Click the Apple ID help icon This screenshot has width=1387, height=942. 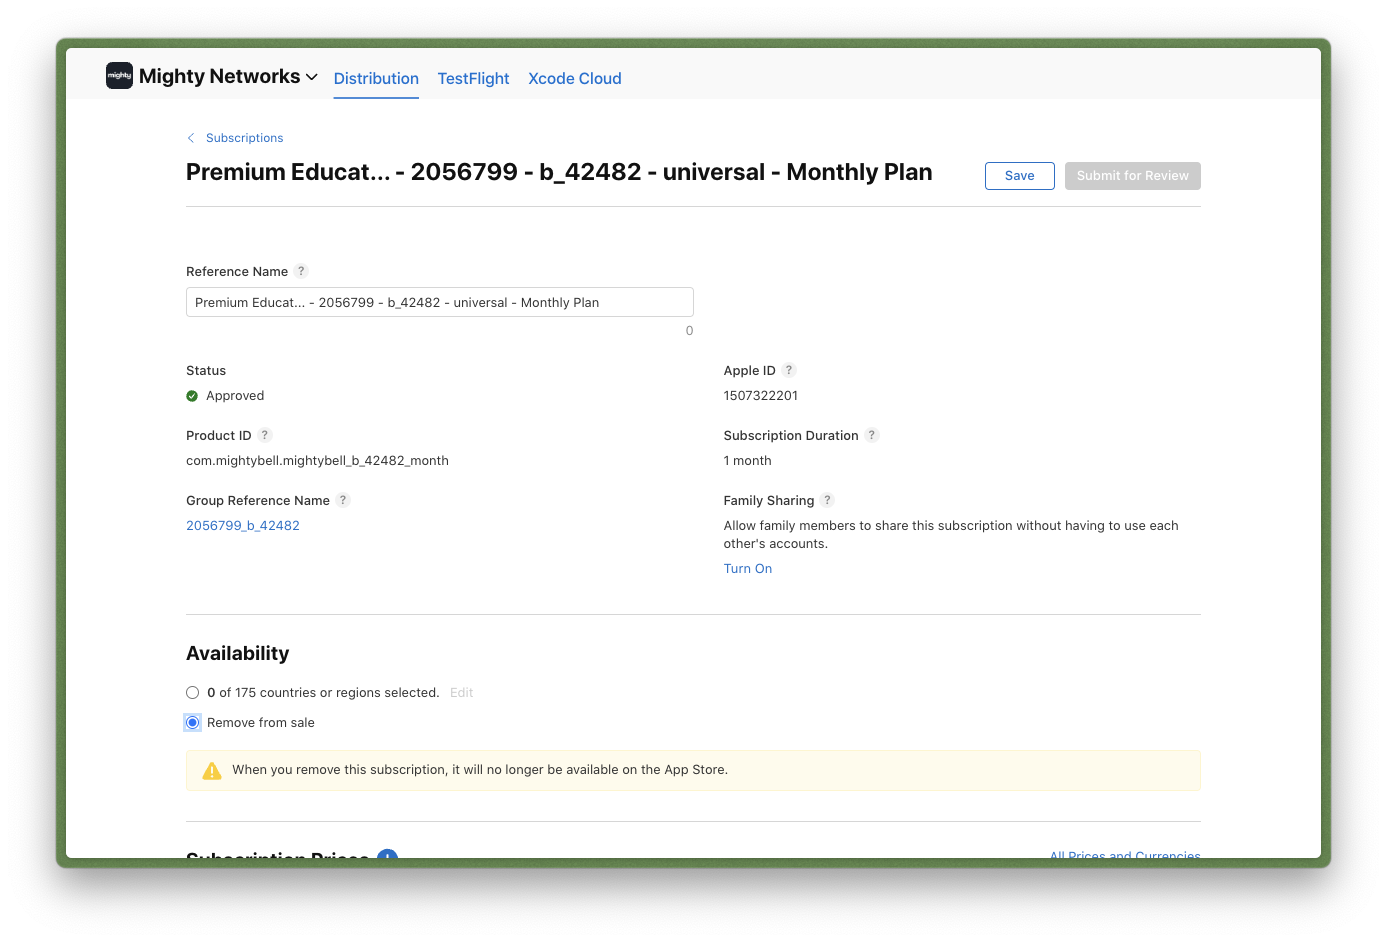(x=789, y=370)
